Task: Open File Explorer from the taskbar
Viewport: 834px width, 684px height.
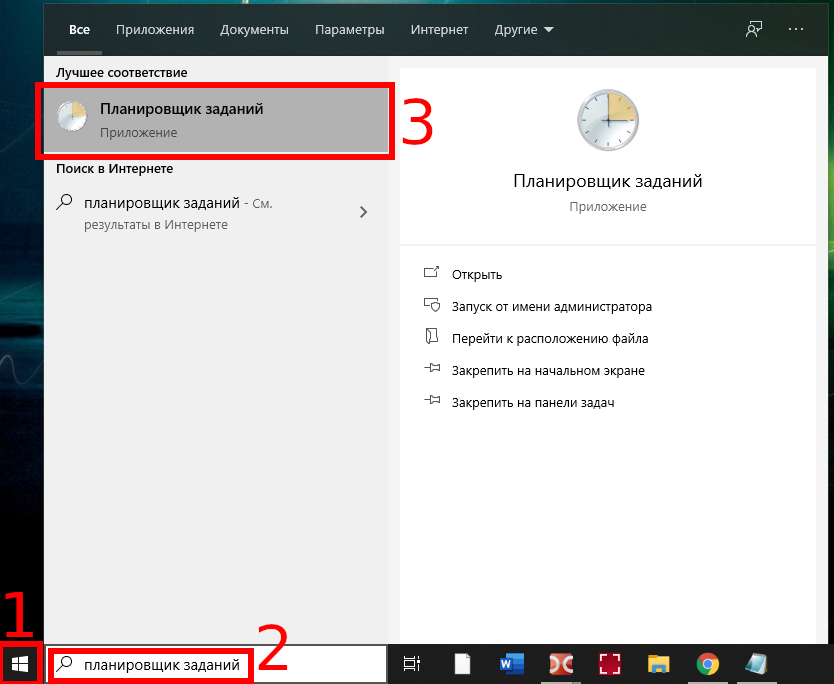Action: (658, 664)
